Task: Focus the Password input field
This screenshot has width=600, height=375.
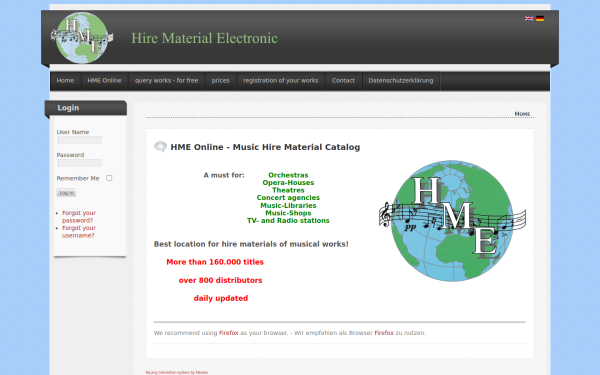Action: (80, 163)
